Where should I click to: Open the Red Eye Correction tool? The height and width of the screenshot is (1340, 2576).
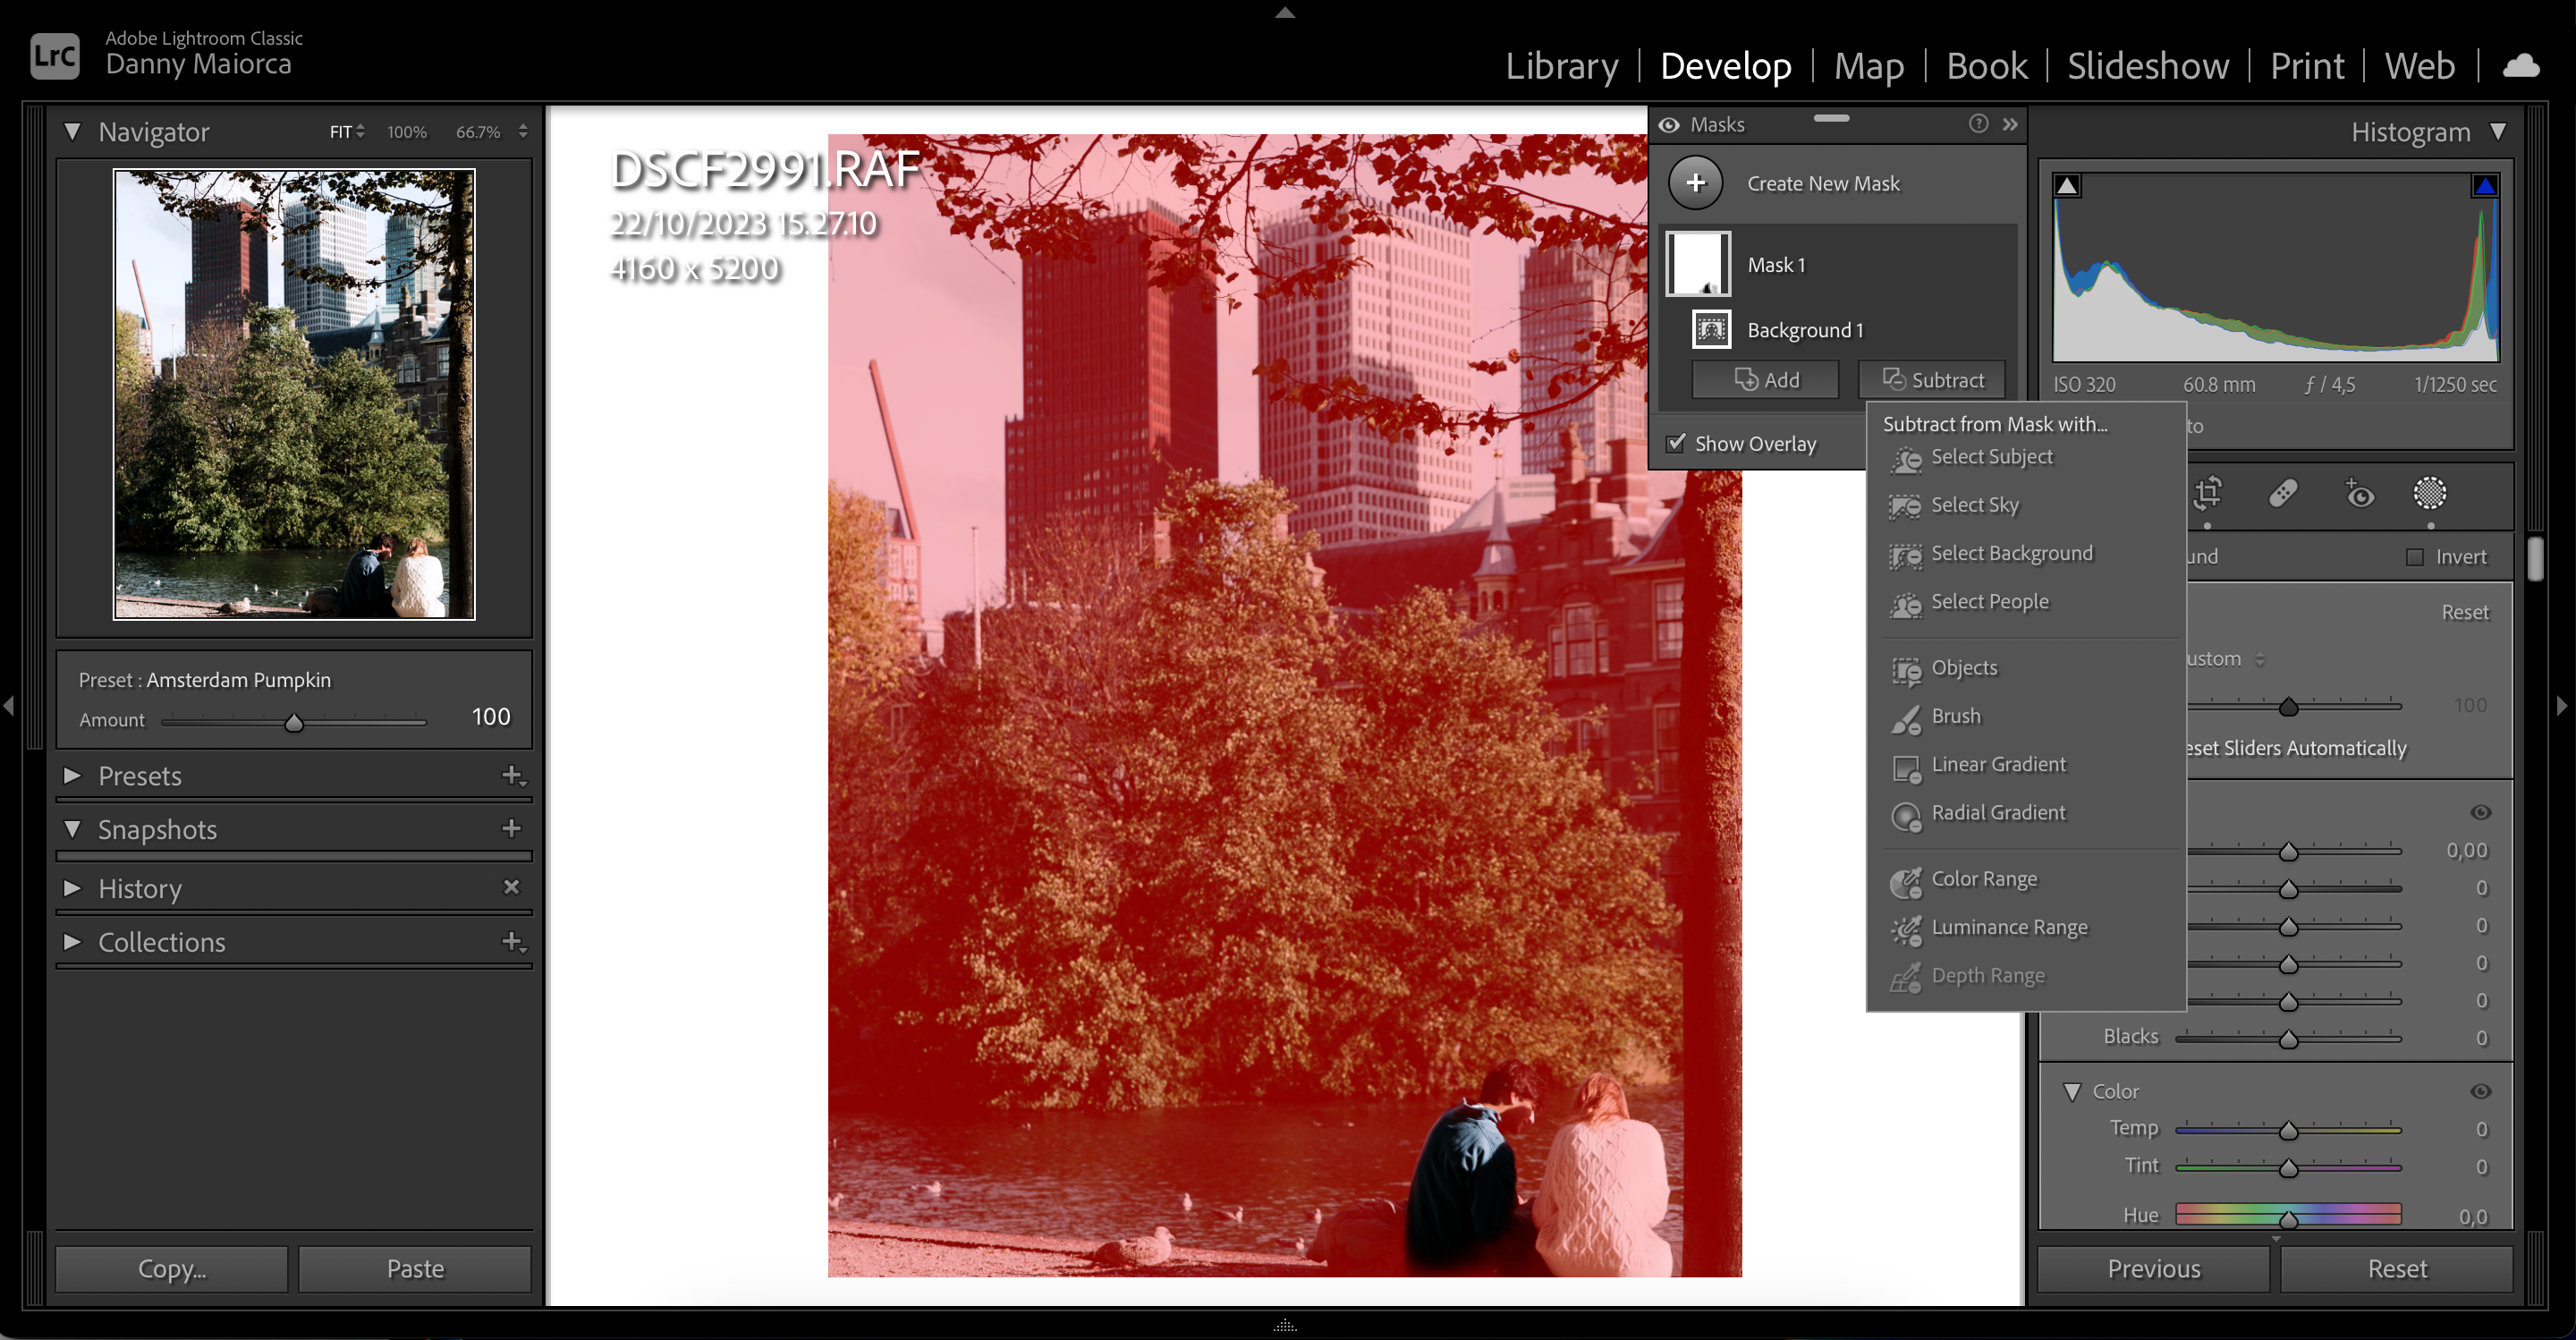[2357, 495]
